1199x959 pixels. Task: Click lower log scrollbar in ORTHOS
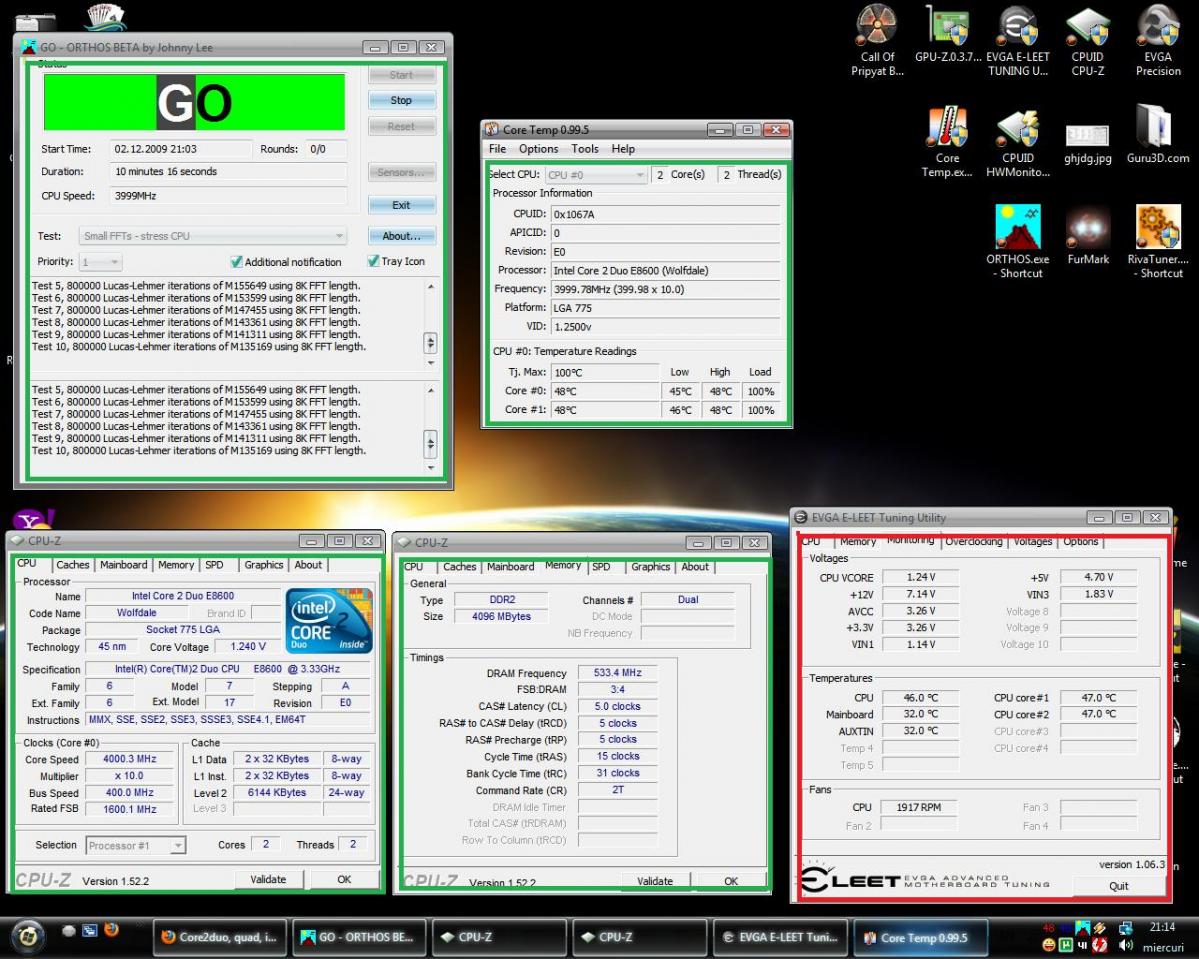point(431,427)
